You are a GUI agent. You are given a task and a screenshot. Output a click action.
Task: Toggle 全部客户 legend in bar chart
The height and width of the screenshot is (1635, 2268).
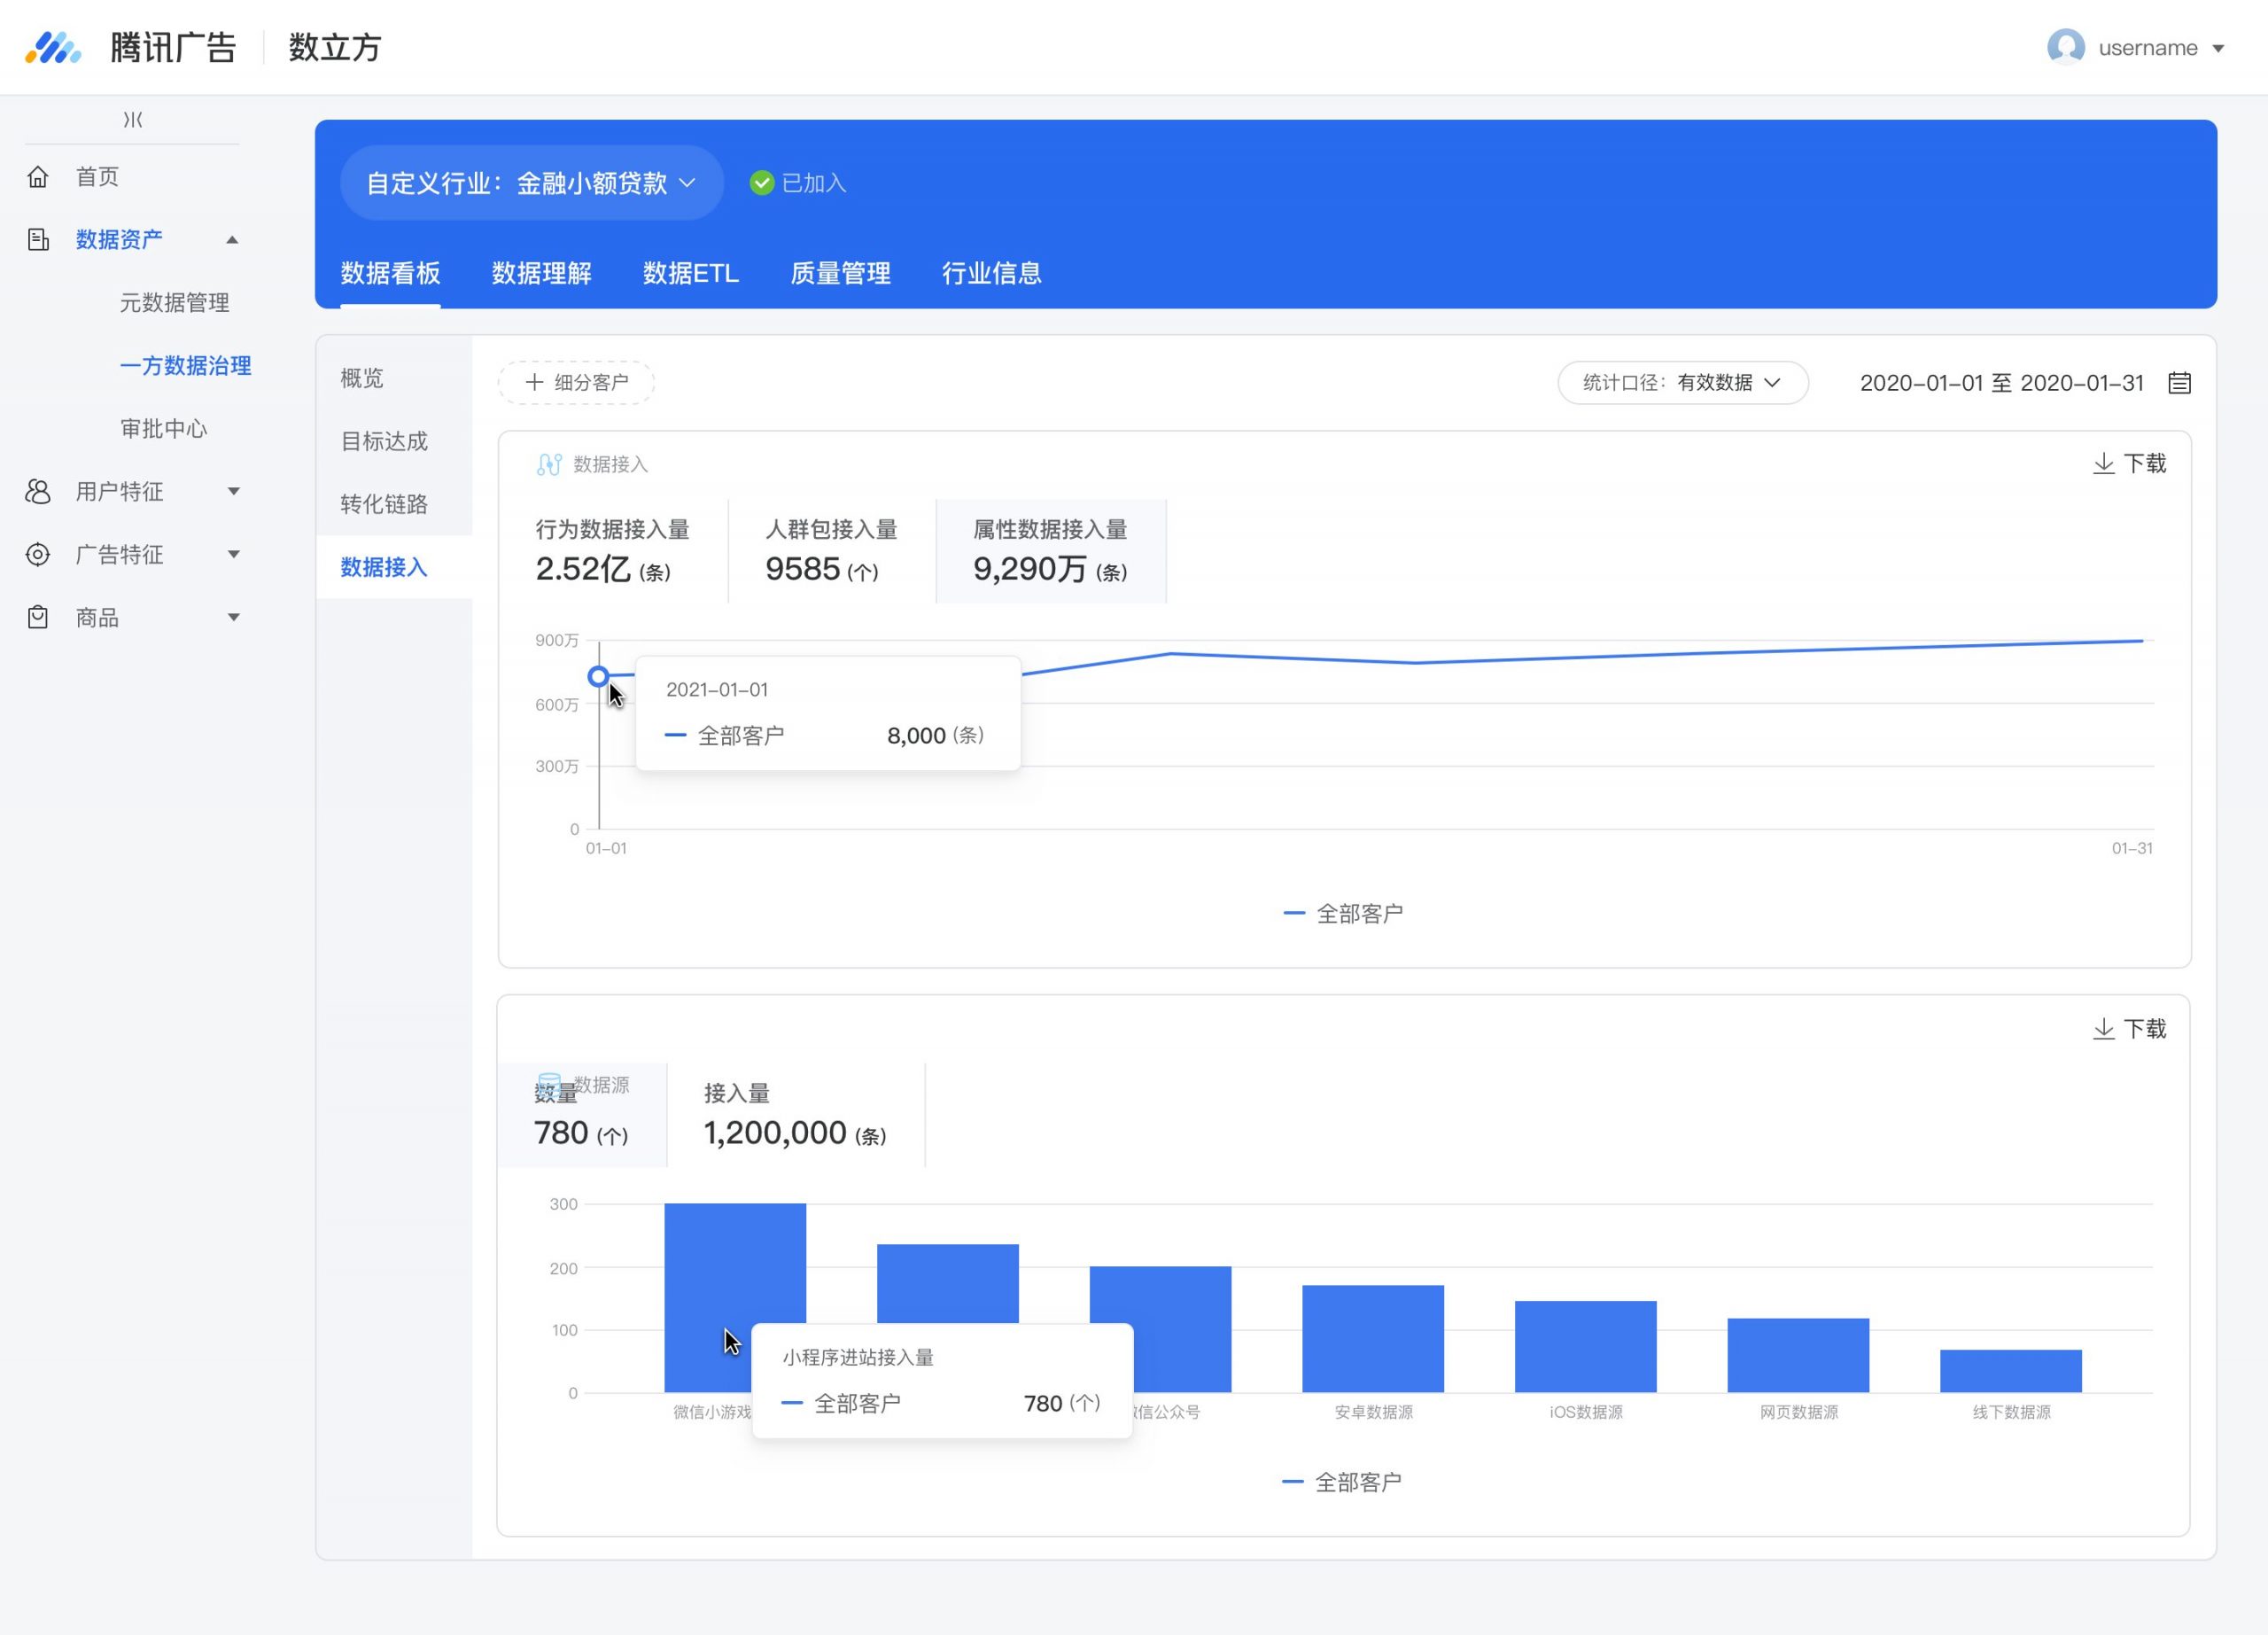coord(1342,1483)
